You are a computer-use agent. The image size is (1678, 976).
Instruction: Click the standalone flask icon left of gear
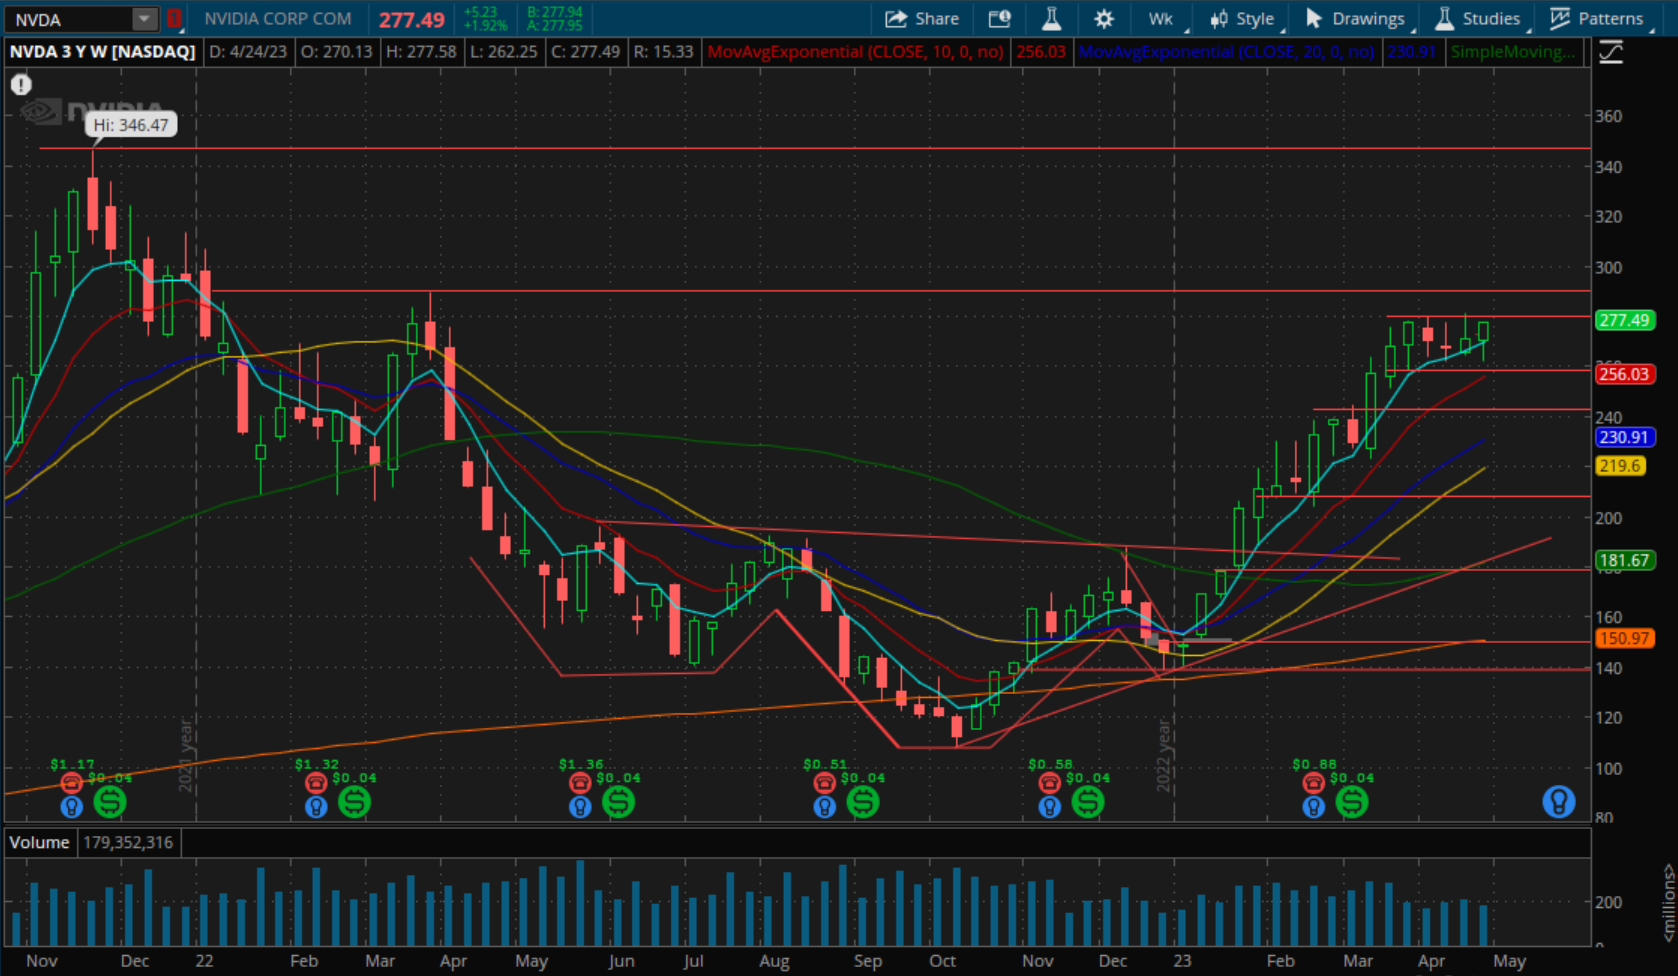pos(1051,19)
